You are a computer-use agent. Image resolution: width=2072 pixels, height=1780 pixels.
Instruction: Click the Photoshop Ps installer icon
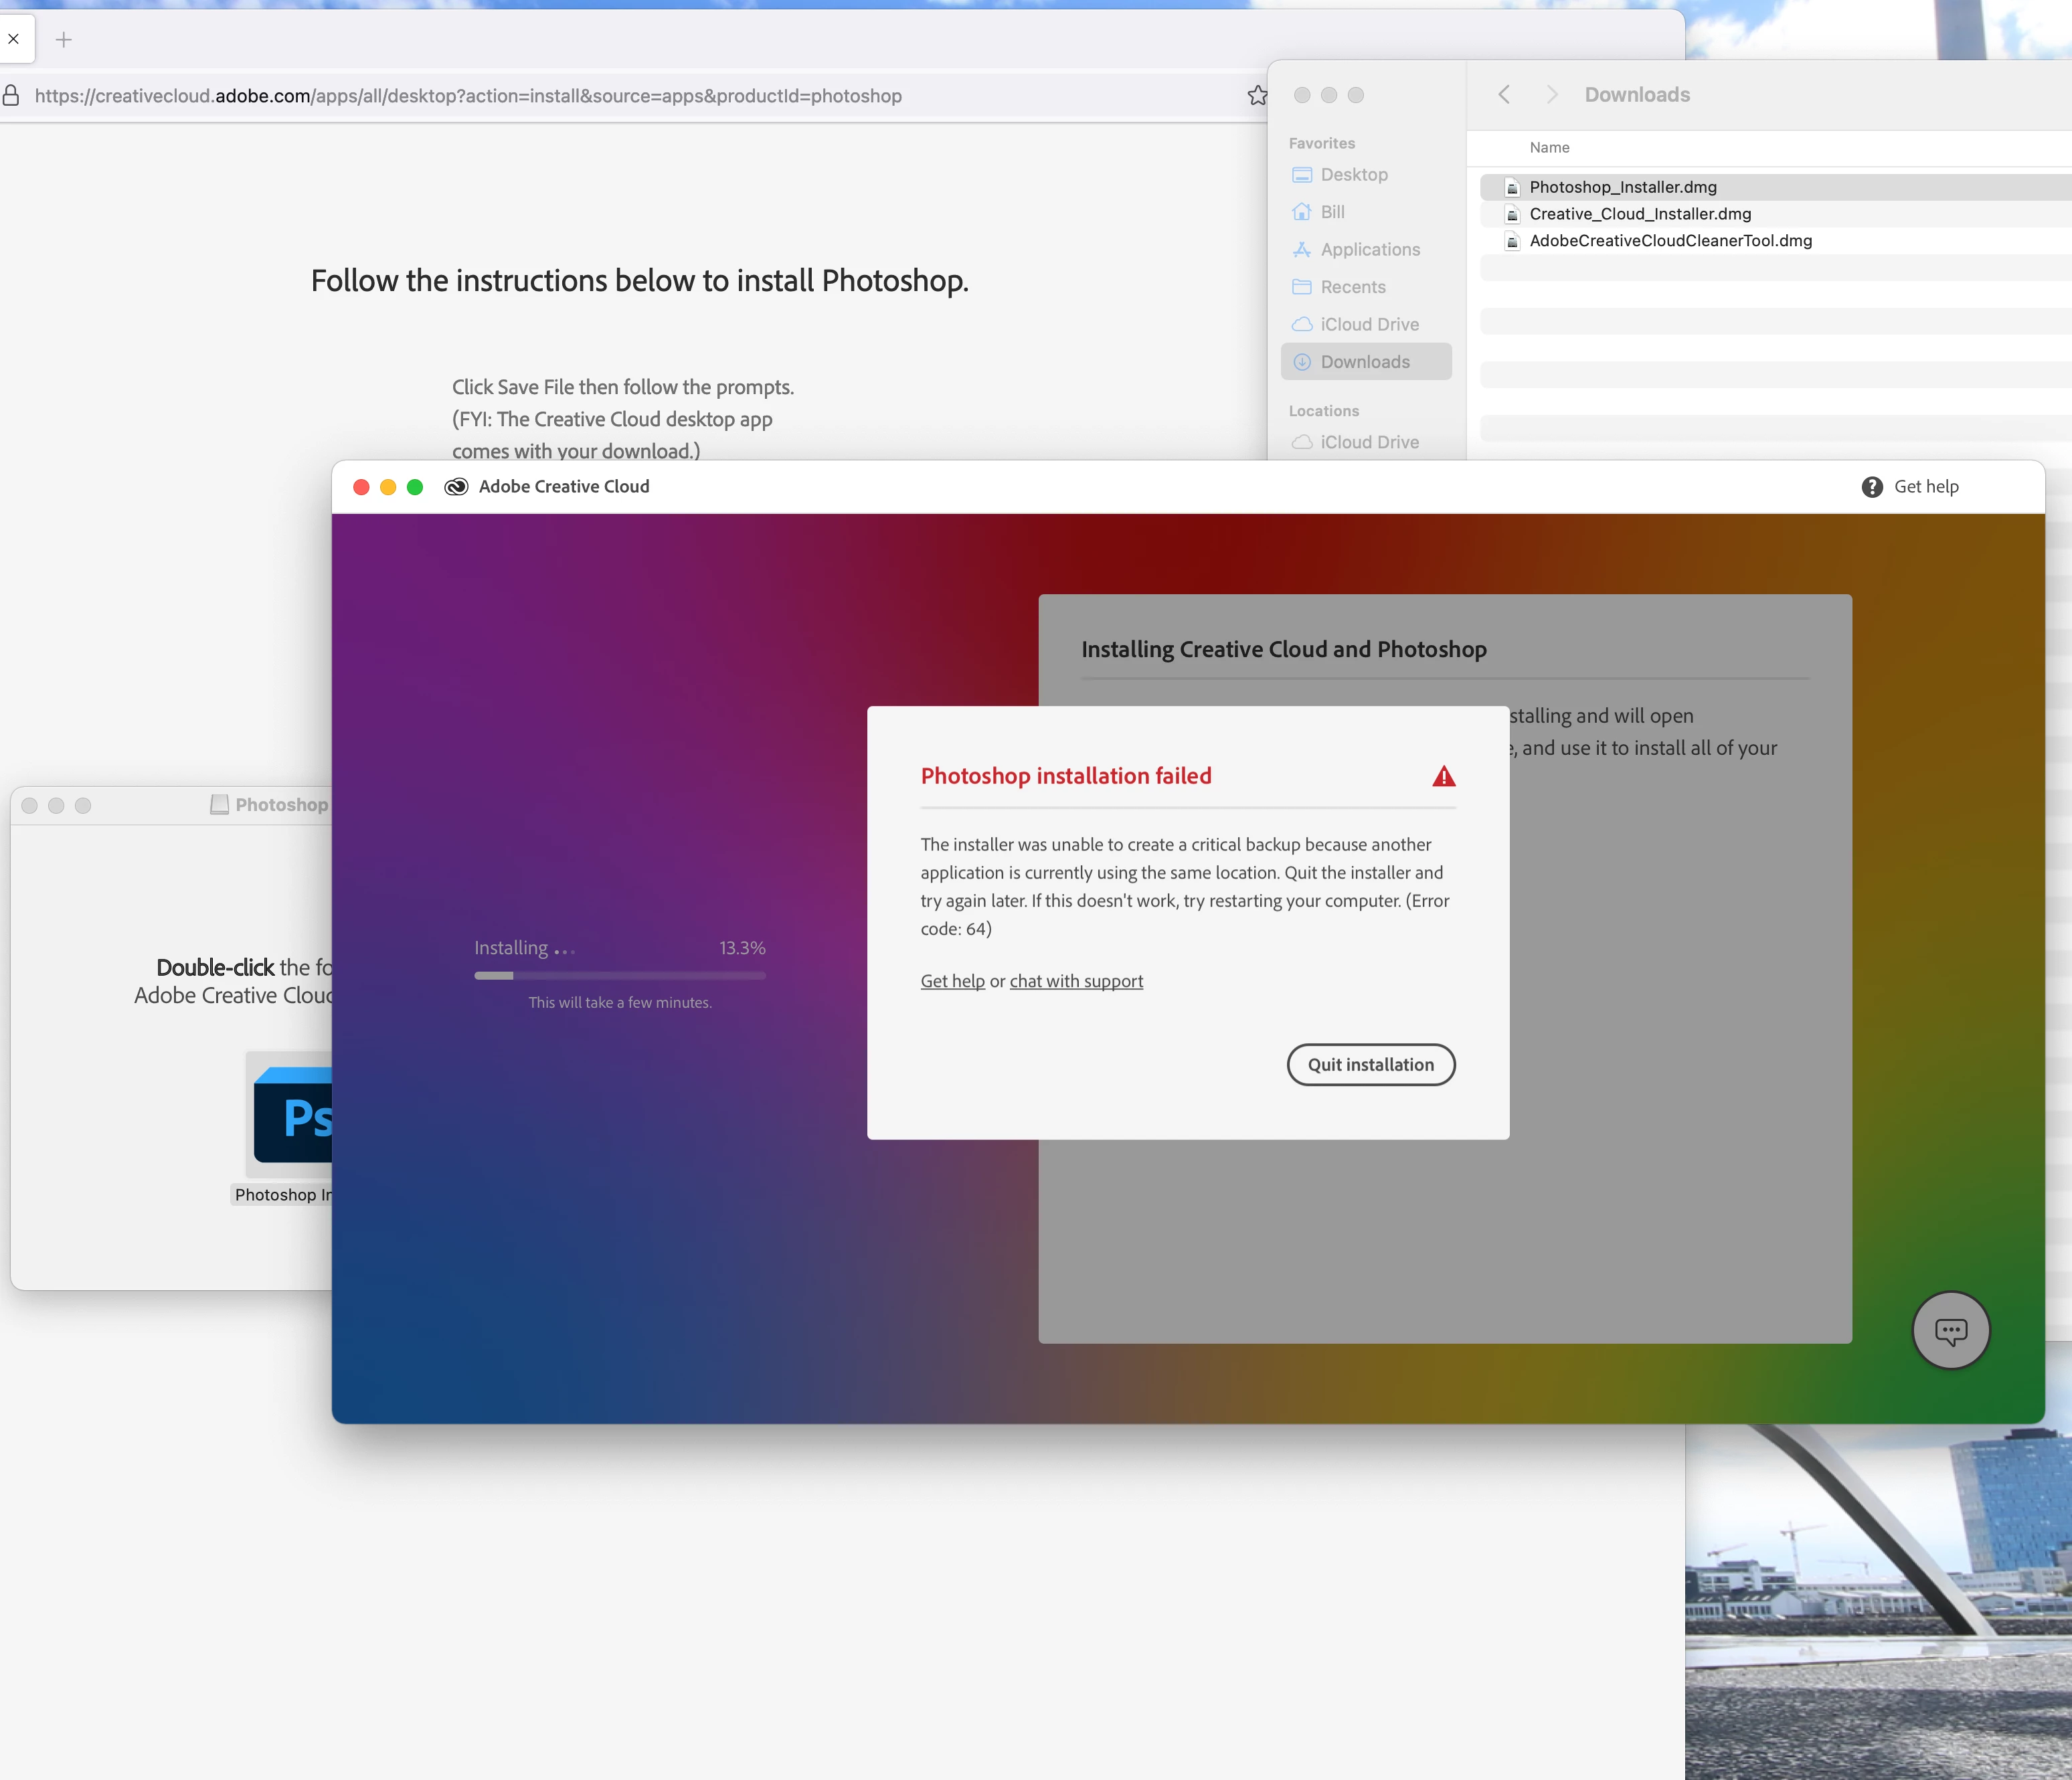click(x=294, y=1115)
